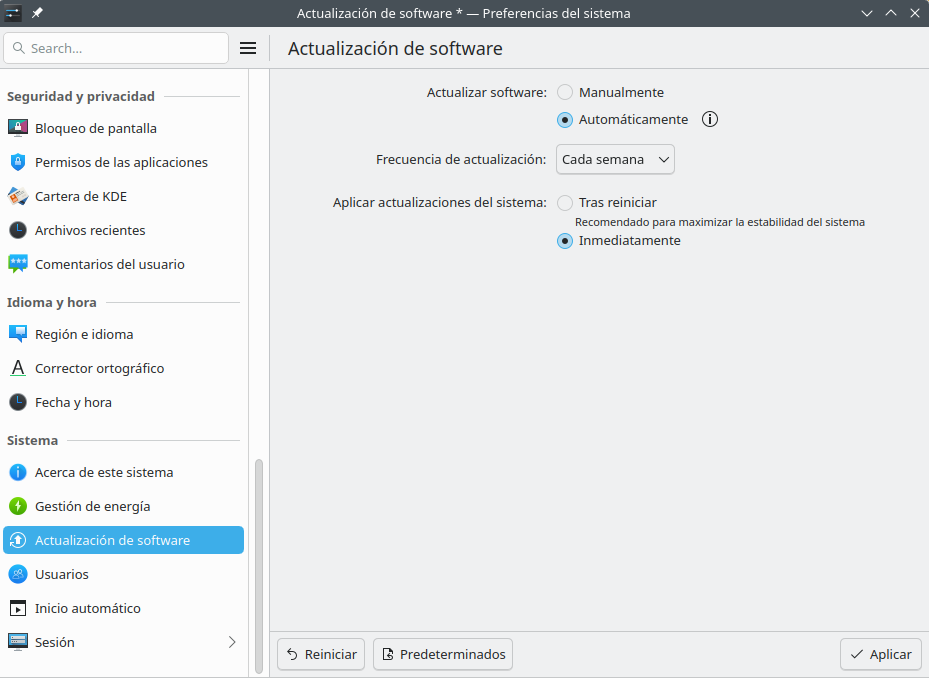
Task: Choose the Tras reiniciar option
Action: pos(565,202)
